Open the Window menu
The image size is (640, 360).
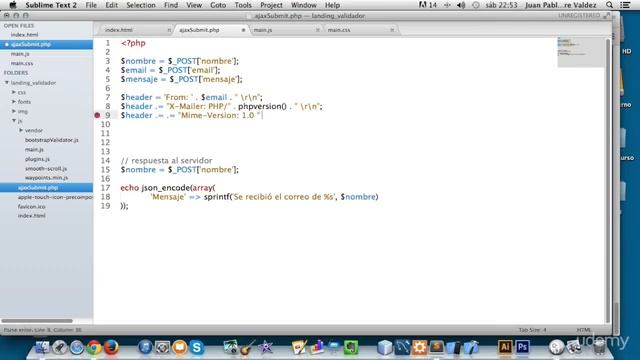click(303, 5)
